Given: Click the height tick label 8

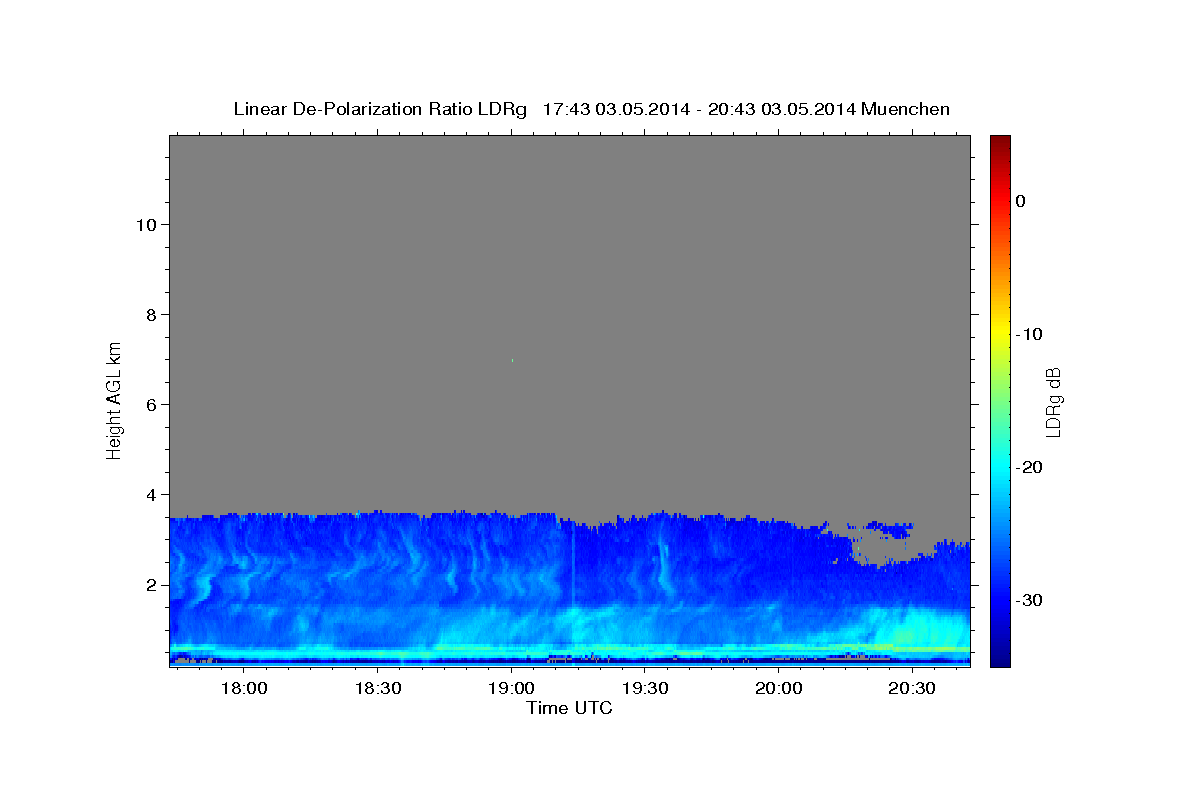Looking at the screenshot, I should (x=149, y=314).
